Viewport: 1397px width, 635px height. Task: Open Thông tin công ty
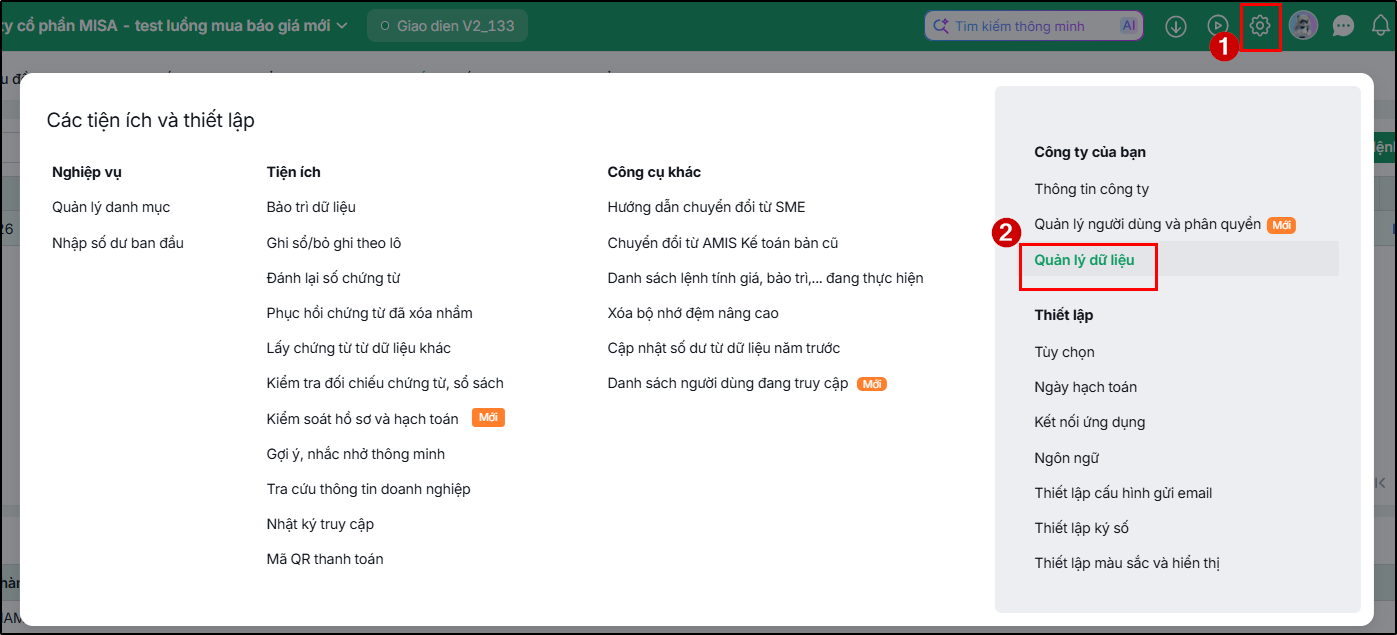tap(1092, 189)
